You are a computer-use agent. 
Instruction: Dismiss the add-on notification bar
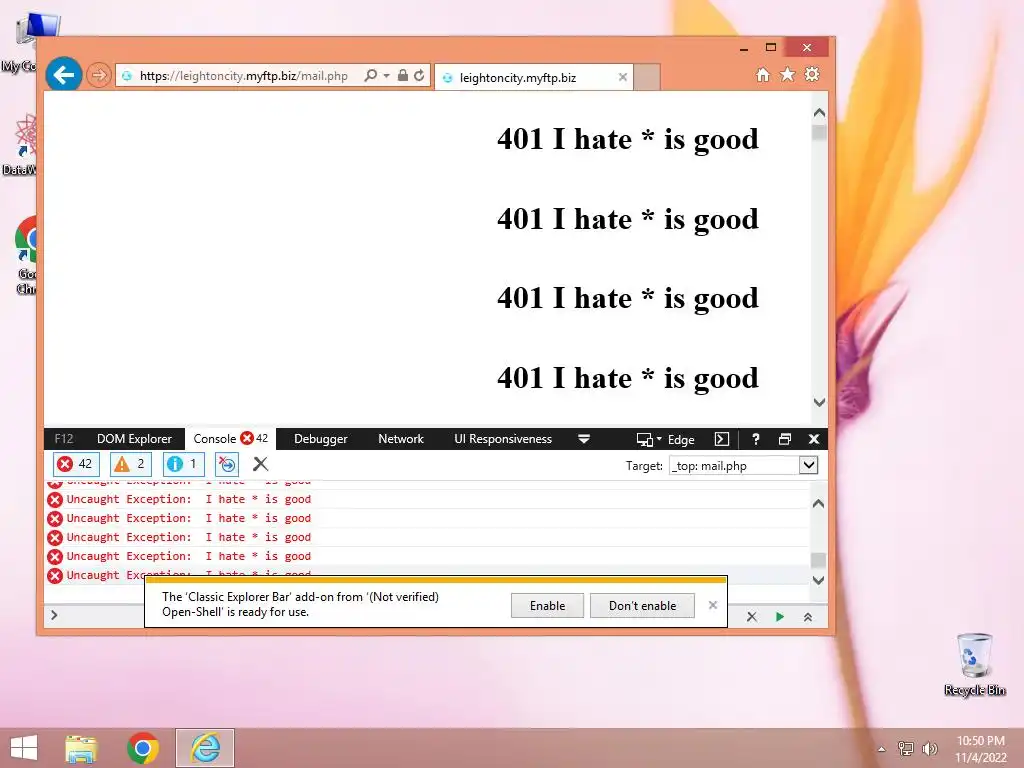click(x=713, y=605)
